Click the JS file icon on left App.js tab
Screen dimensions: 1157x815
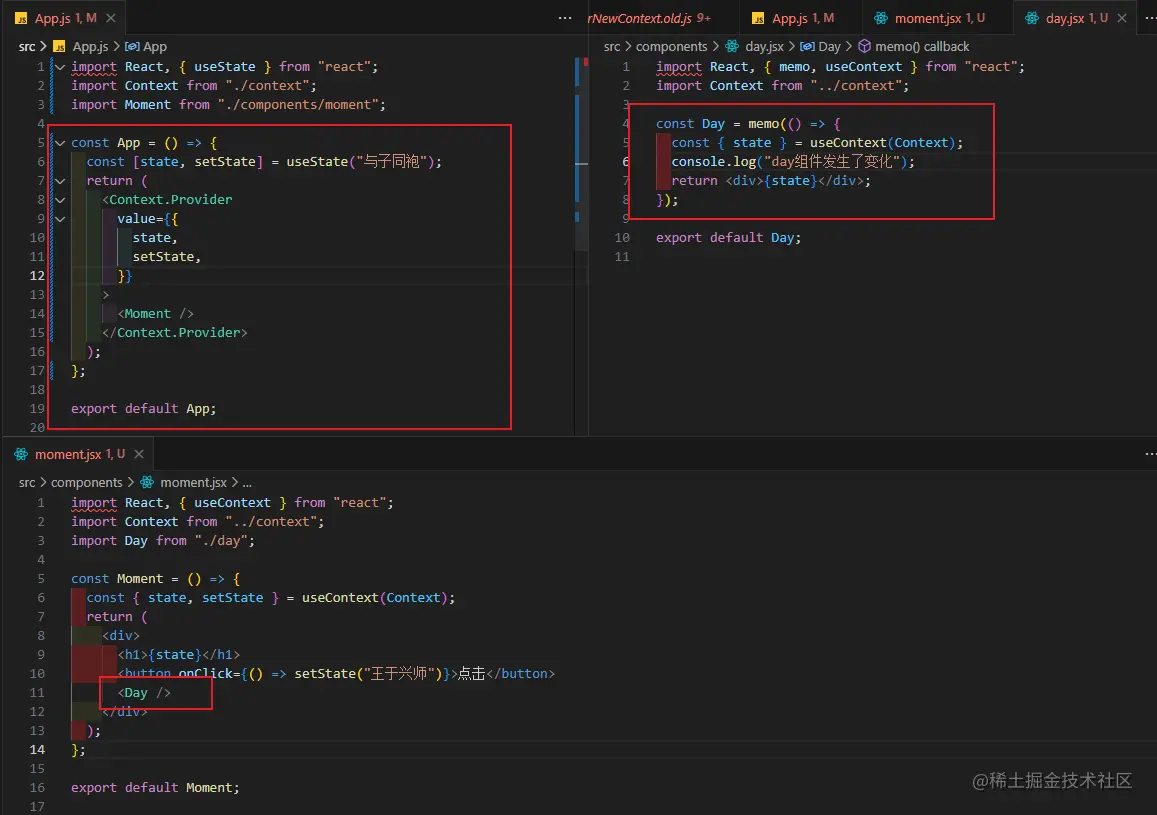[x=21, y=18]
